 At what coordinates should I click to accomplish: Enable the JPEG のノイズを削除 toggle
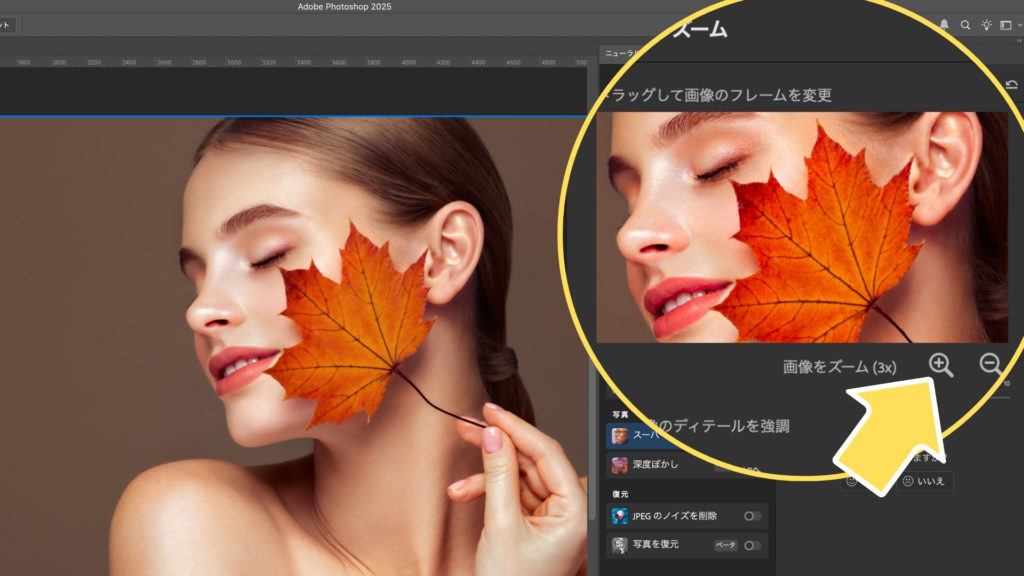(x=752, y=516)
